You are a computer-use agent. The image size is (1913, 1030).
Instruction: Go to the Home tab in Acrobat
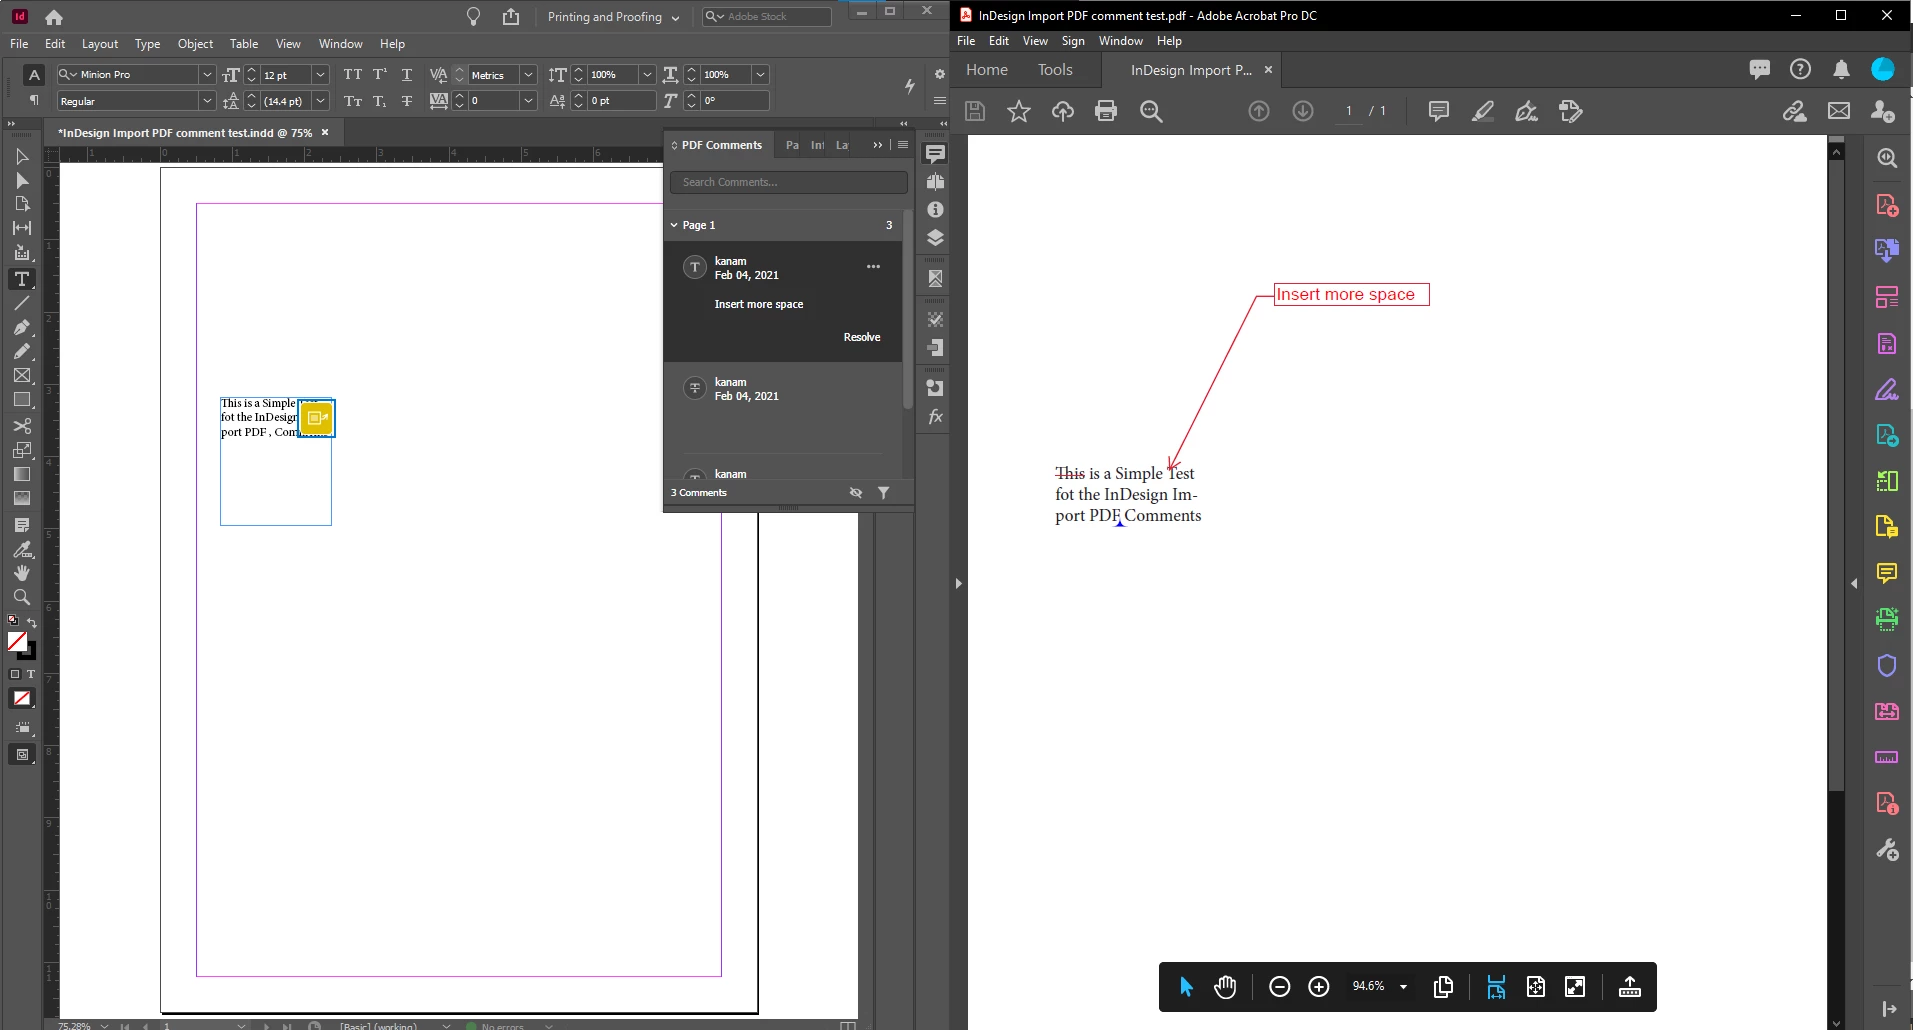click(987, 70)
